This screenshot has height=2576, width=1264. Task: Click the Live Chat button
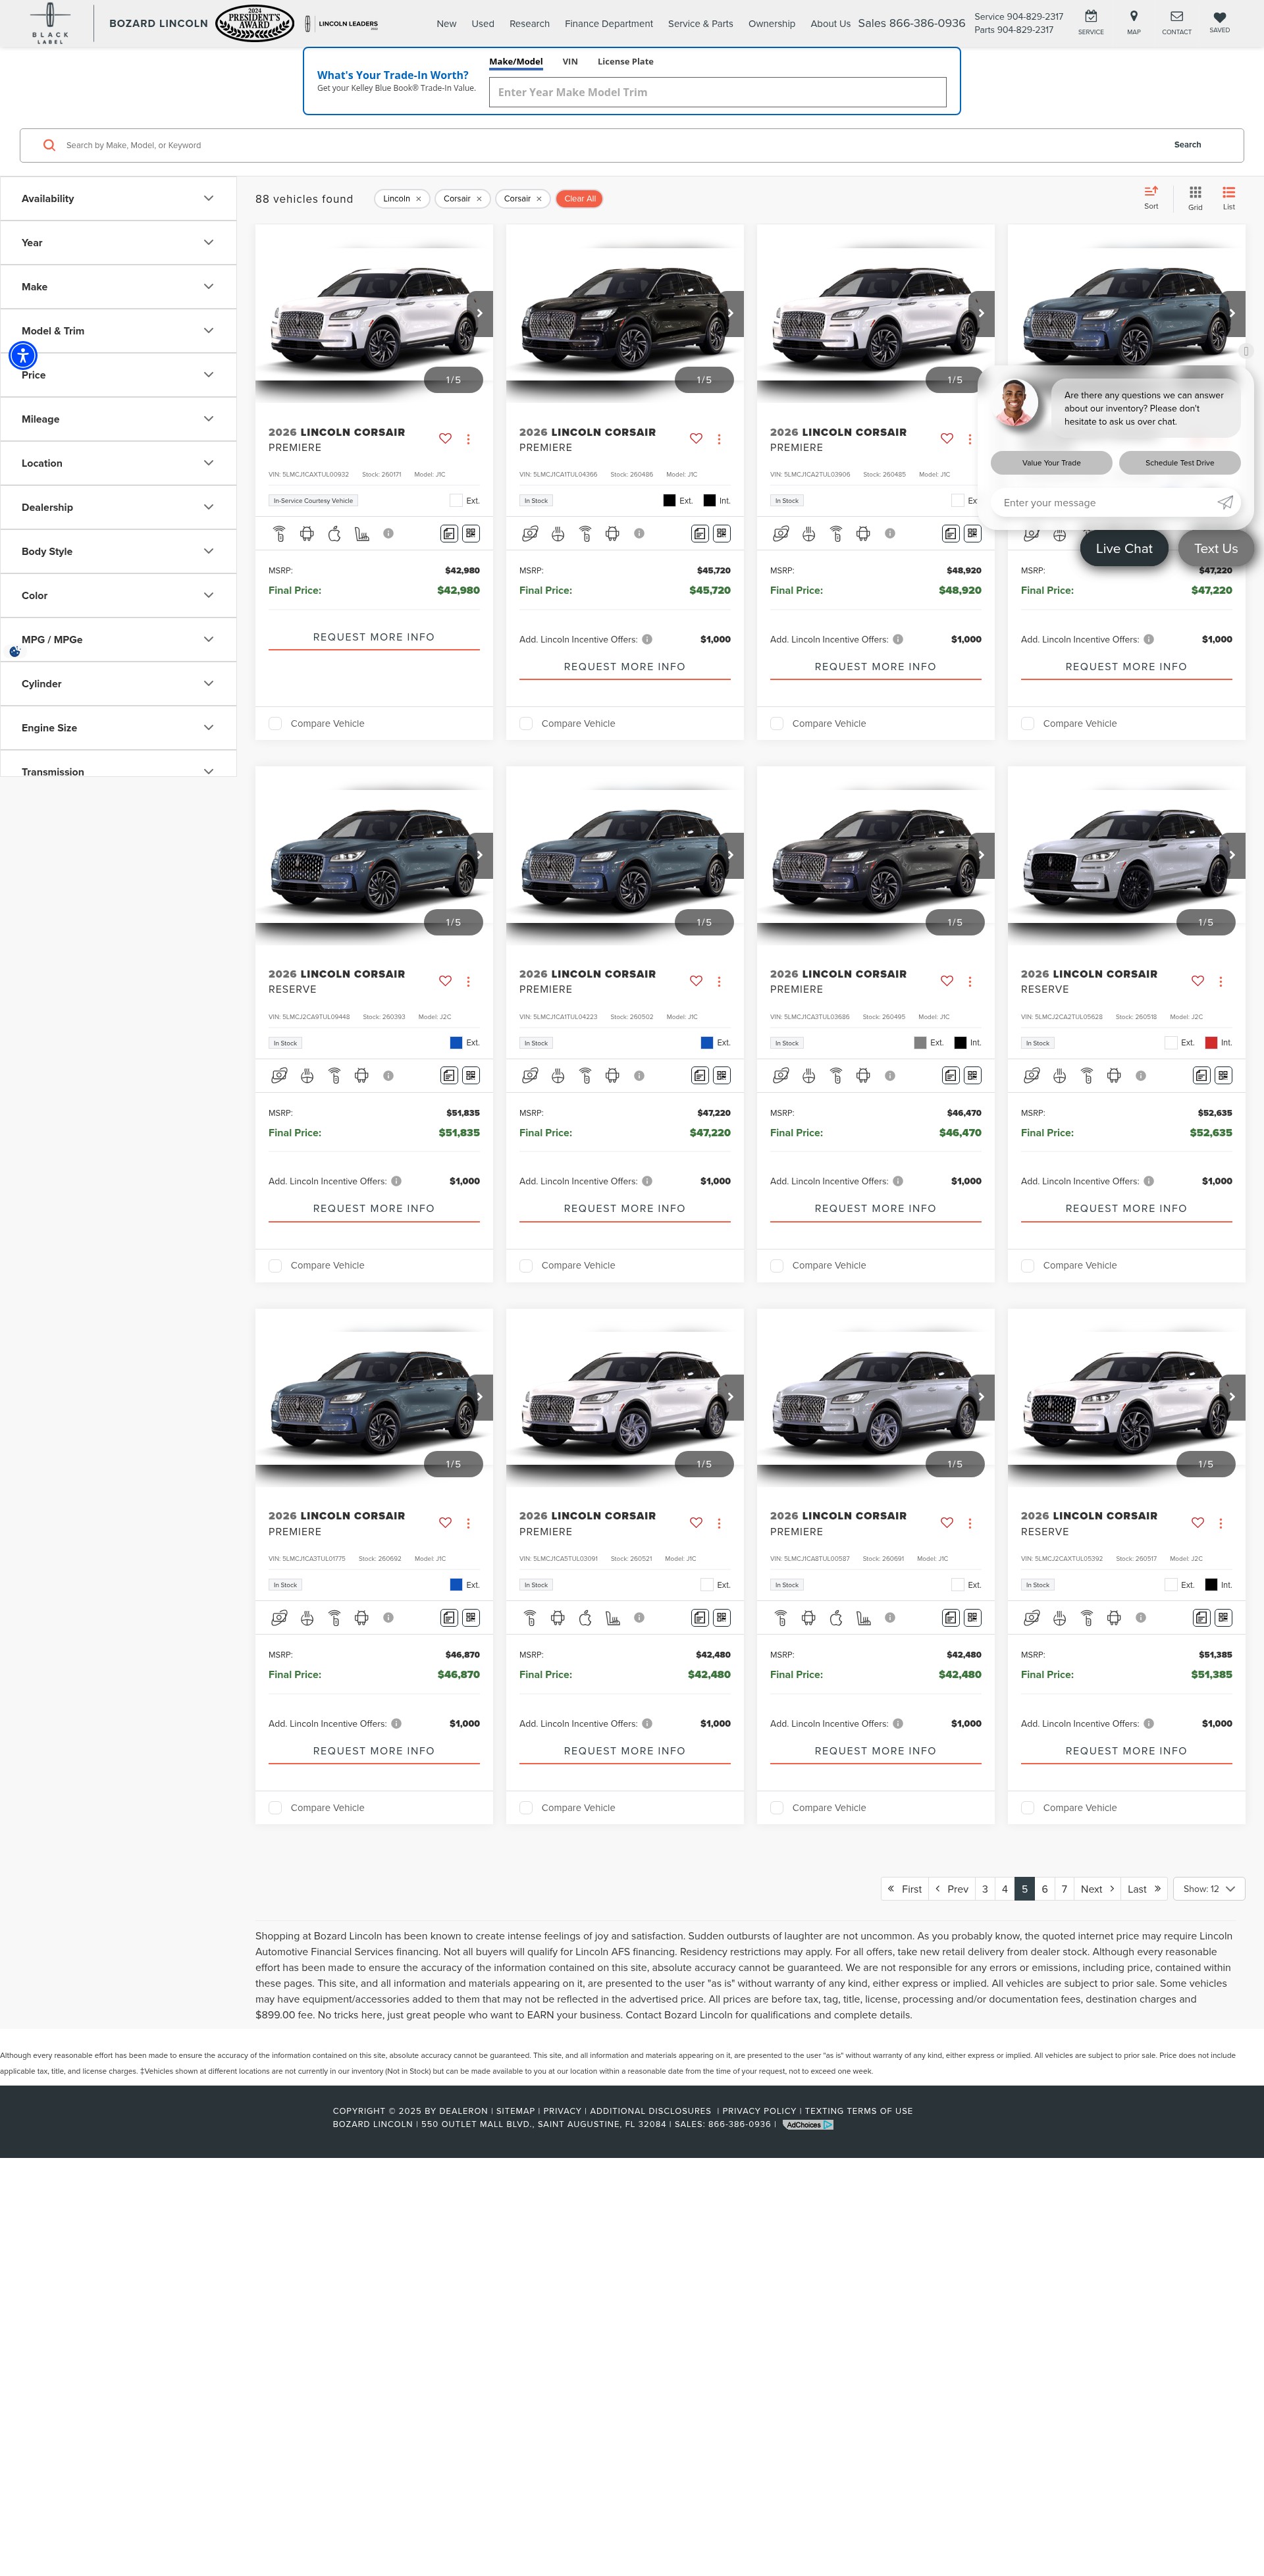point(1123,548)
